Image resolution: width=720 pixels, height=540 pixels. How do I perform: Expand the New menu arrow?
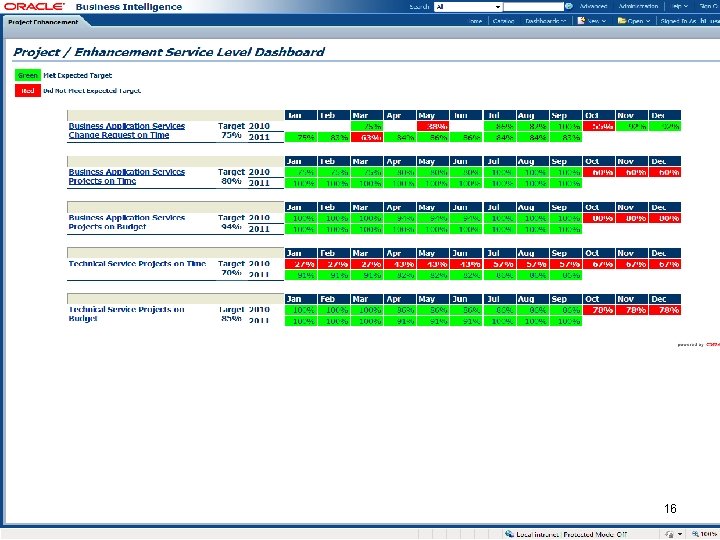pyautogui.click(x=603, y=21)
